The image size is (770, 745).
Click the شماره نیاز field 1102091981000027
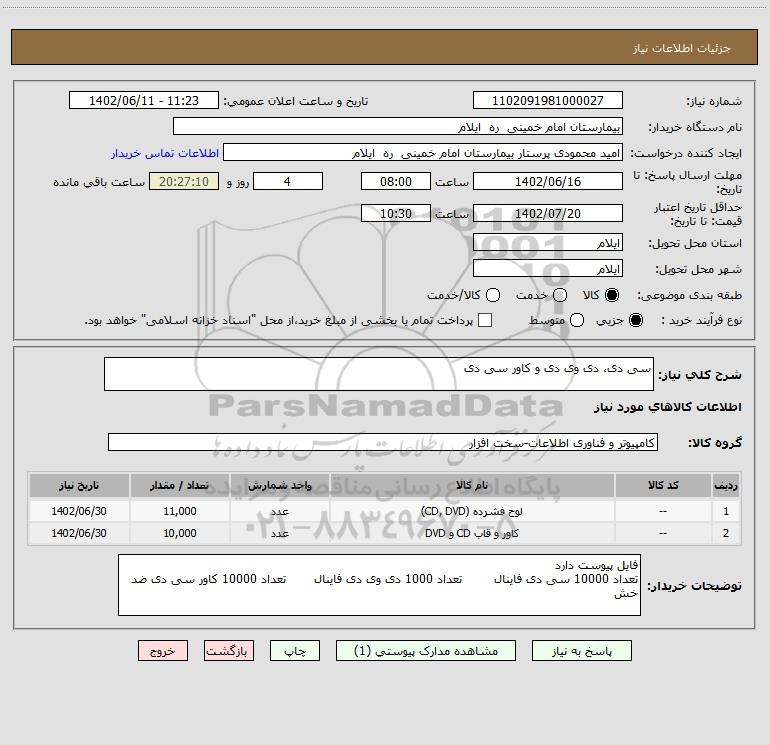[548, 100]
